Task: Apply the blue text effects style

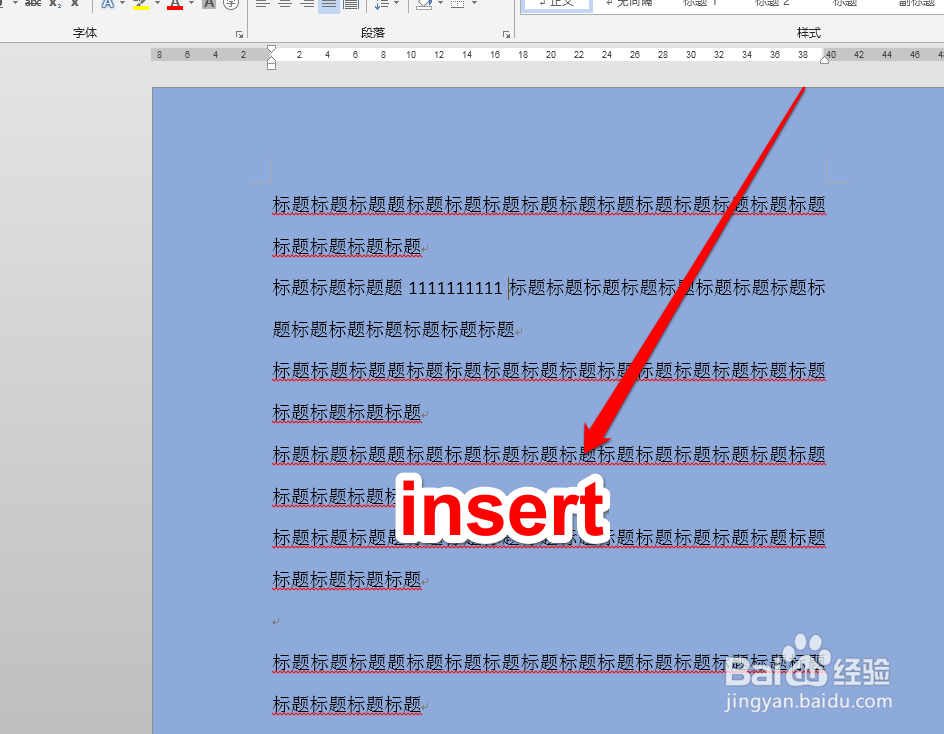Action: (108, 4)
